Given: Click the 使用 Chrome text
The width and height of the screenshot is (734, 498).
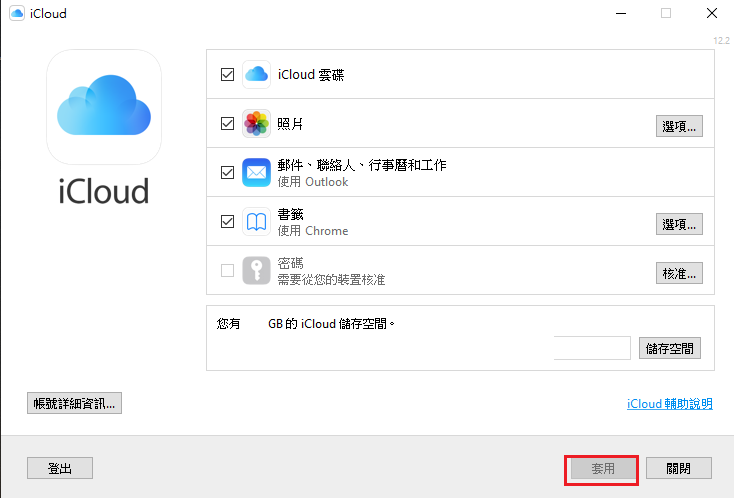Looking at the screenshot, I should point(313,231).
